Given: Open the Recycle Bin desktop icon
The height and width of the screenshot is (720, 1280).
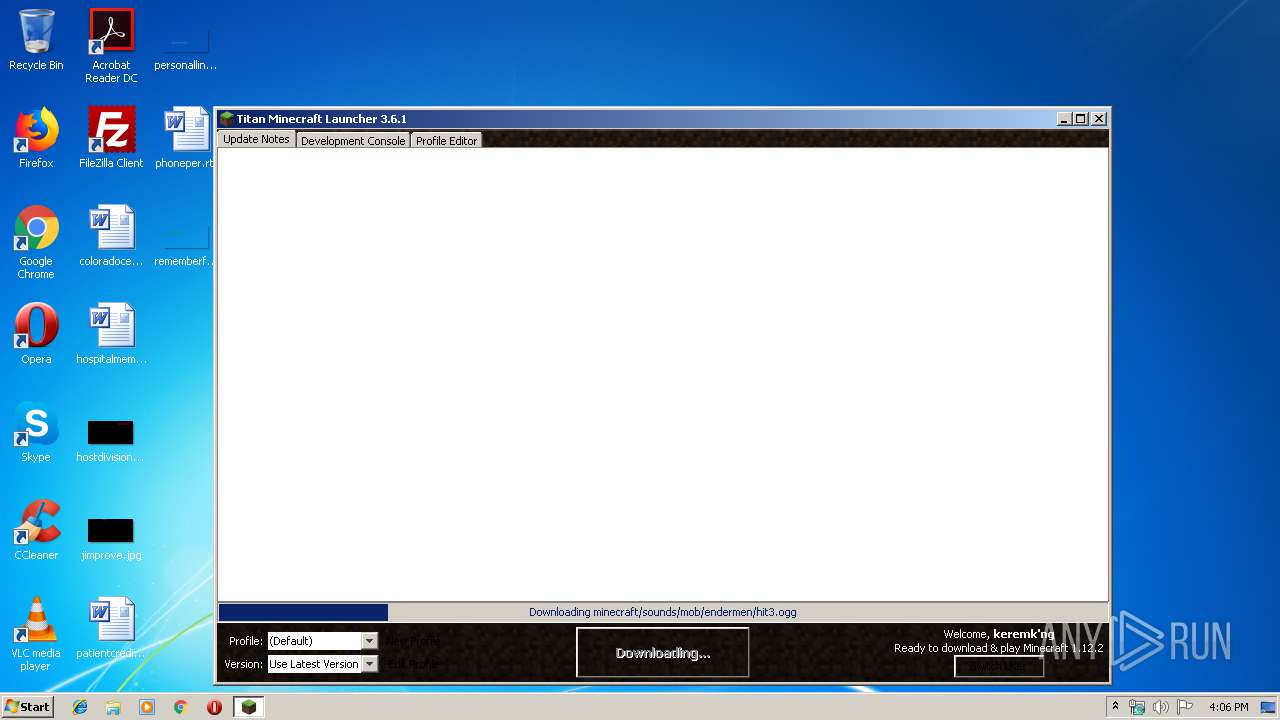Looking at the screenshot, I should tap(36, 40).
